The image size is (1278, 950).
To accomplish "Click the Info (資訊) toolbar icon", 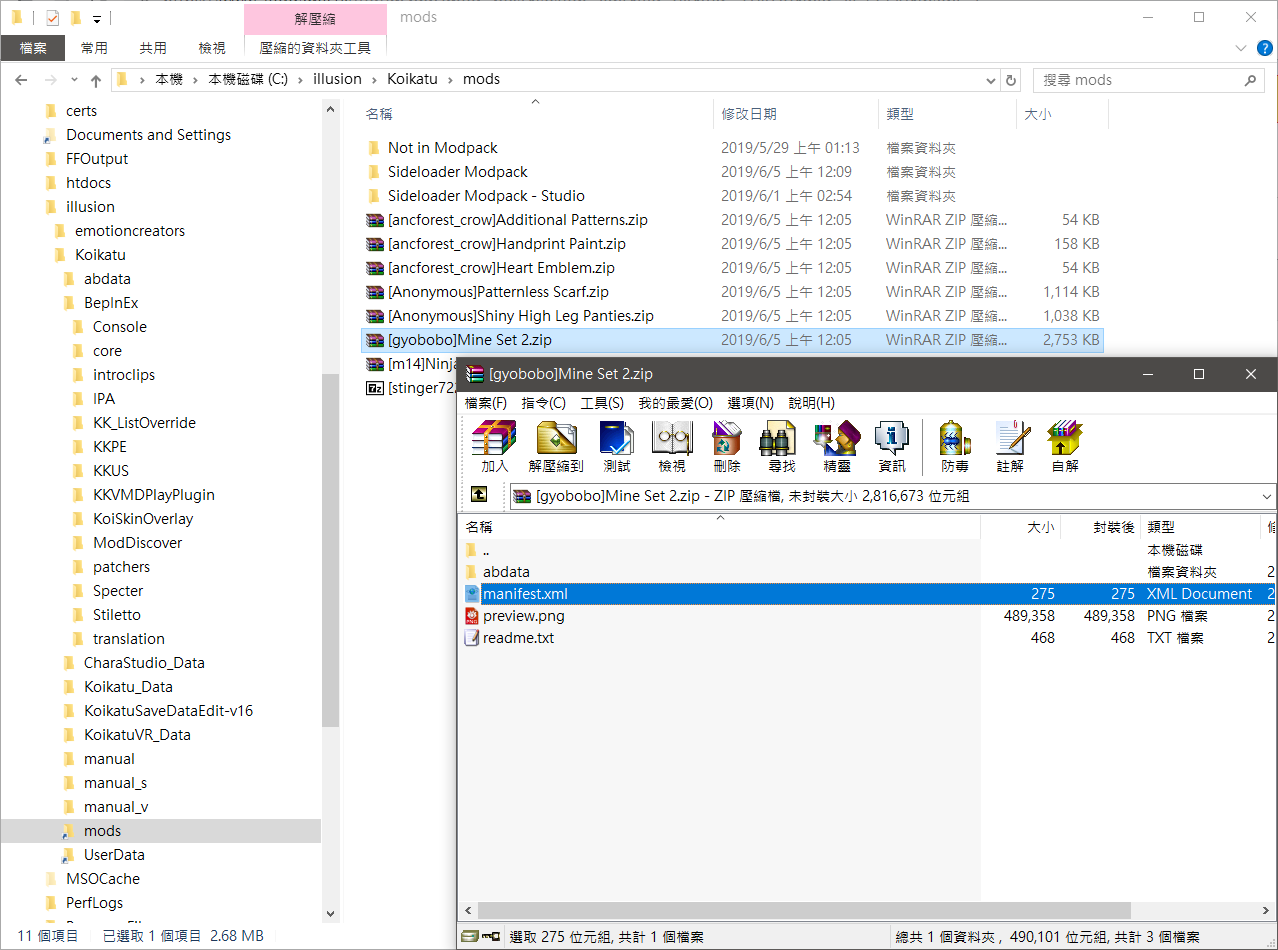I will coord(891,445).
